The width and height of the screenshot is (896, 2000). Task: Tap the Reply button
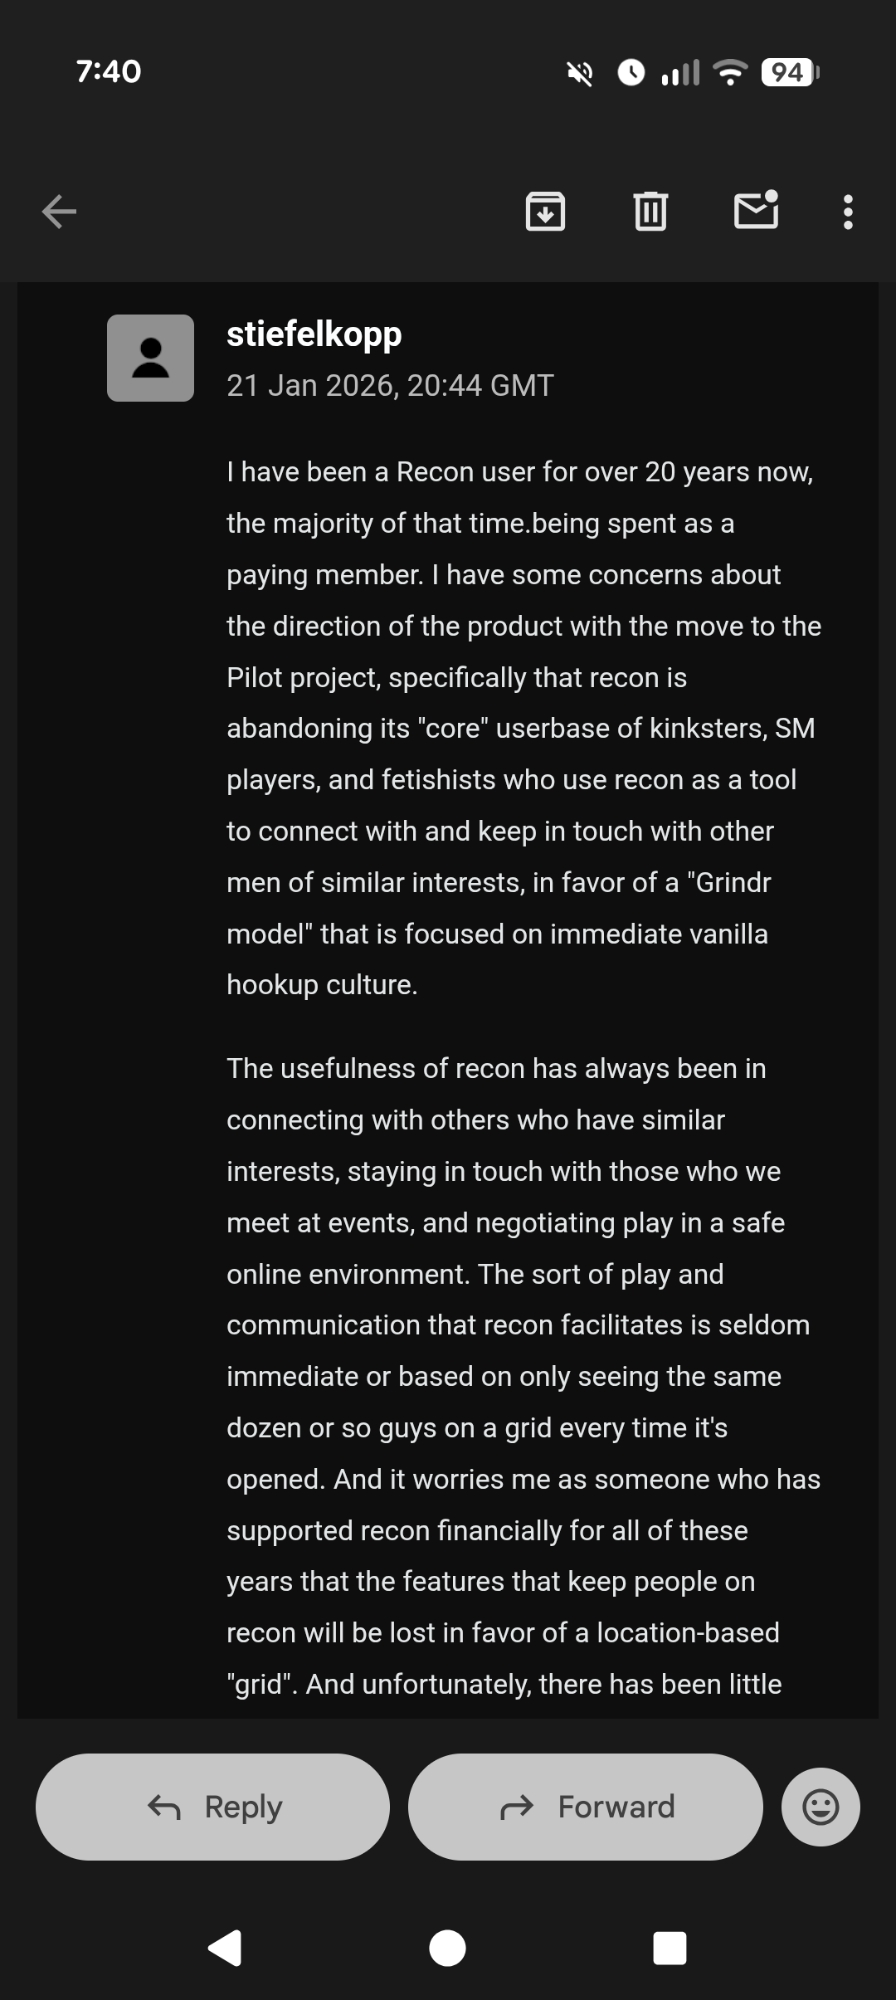point(213,1806)
